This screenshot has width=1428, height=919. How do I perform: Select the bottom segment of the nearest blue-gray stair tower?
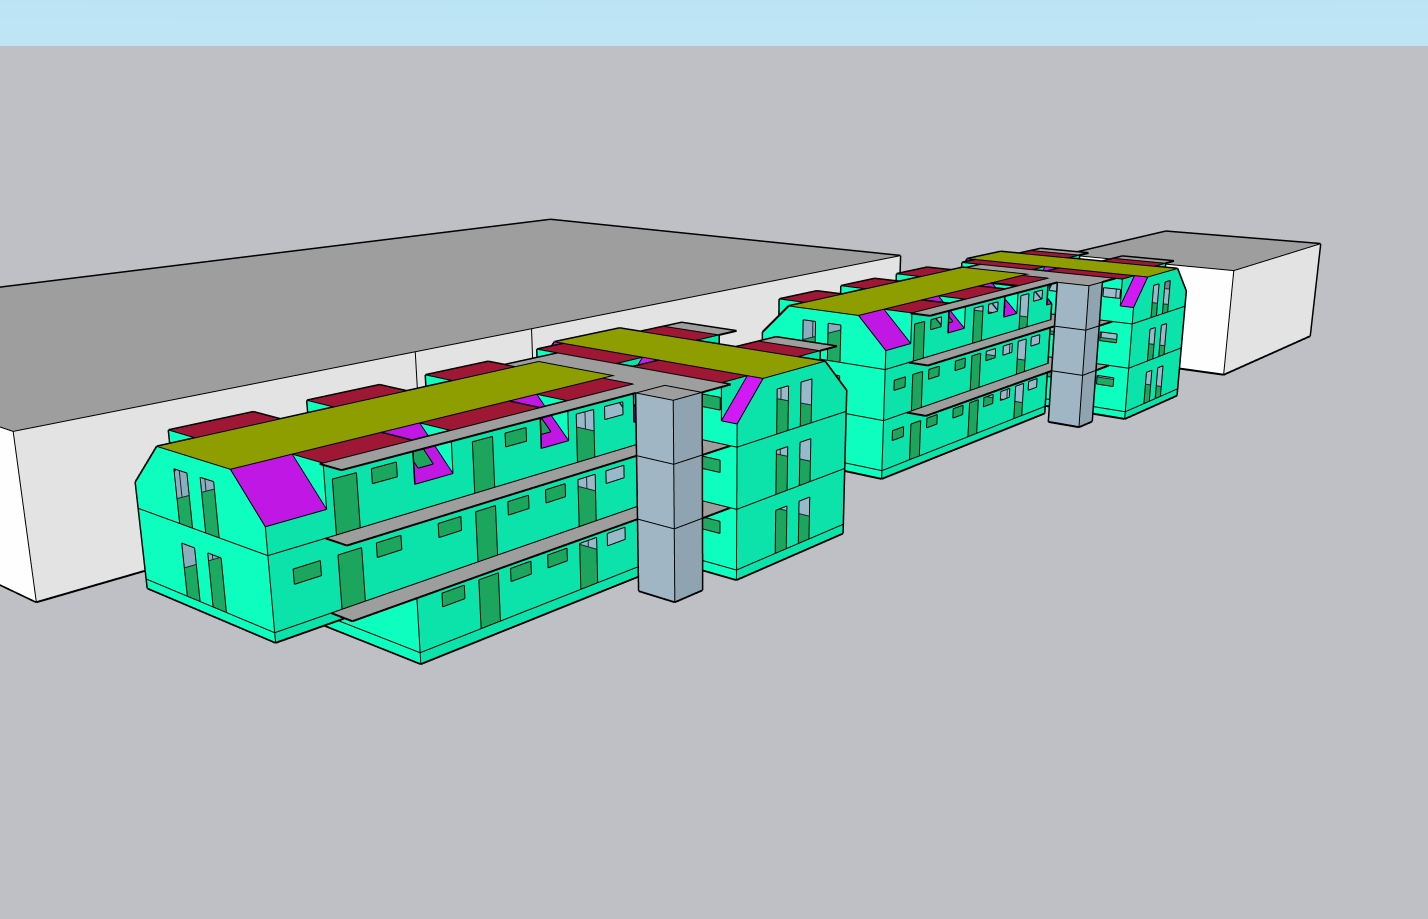tap(670, 560)
